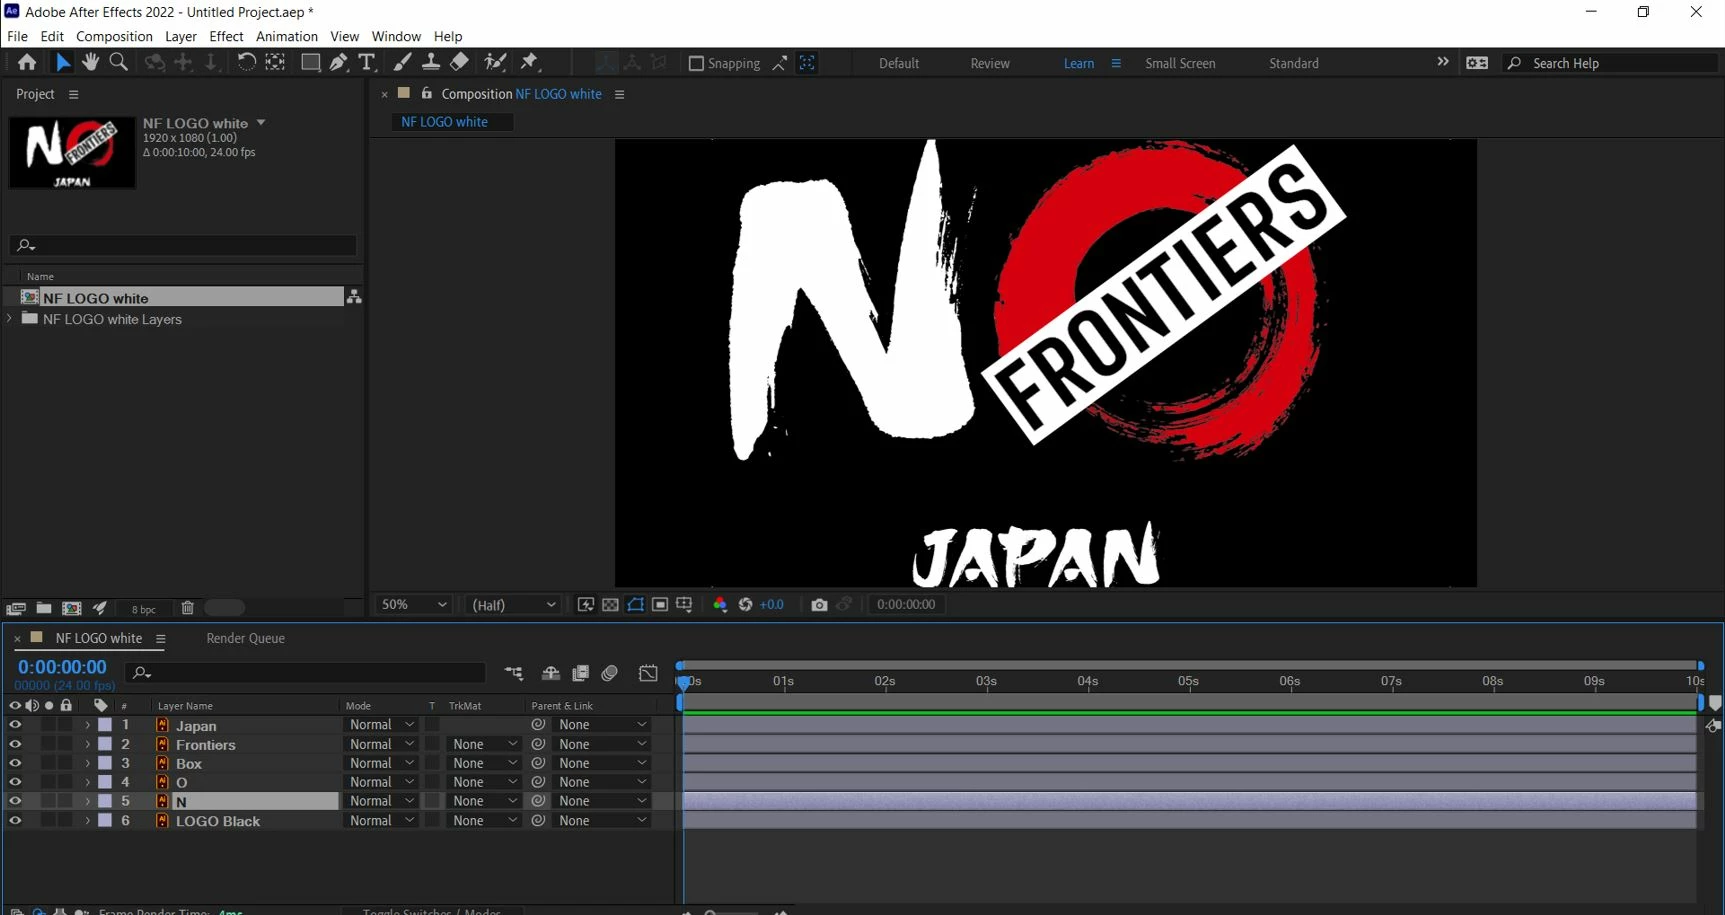Select the Zoom magnifier tool

[118, 62]
